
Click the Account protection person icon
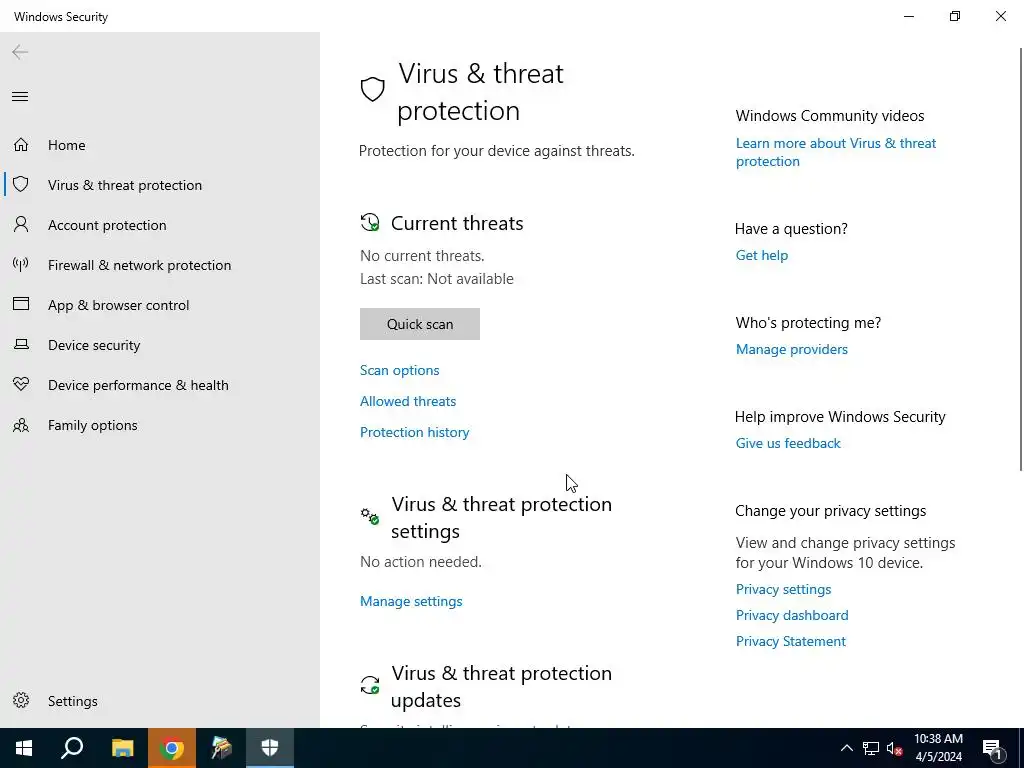click(21, 225)
